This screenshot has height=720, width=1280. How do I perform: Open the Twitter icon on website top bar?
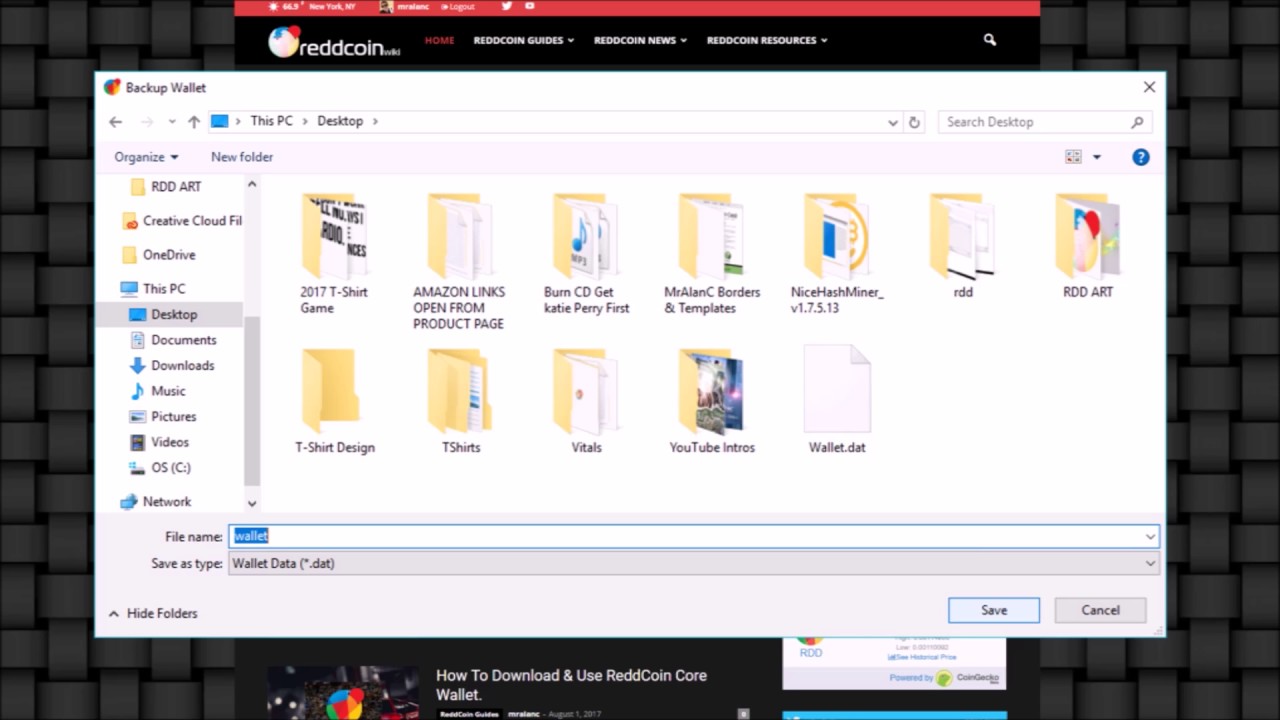[506, 6]
